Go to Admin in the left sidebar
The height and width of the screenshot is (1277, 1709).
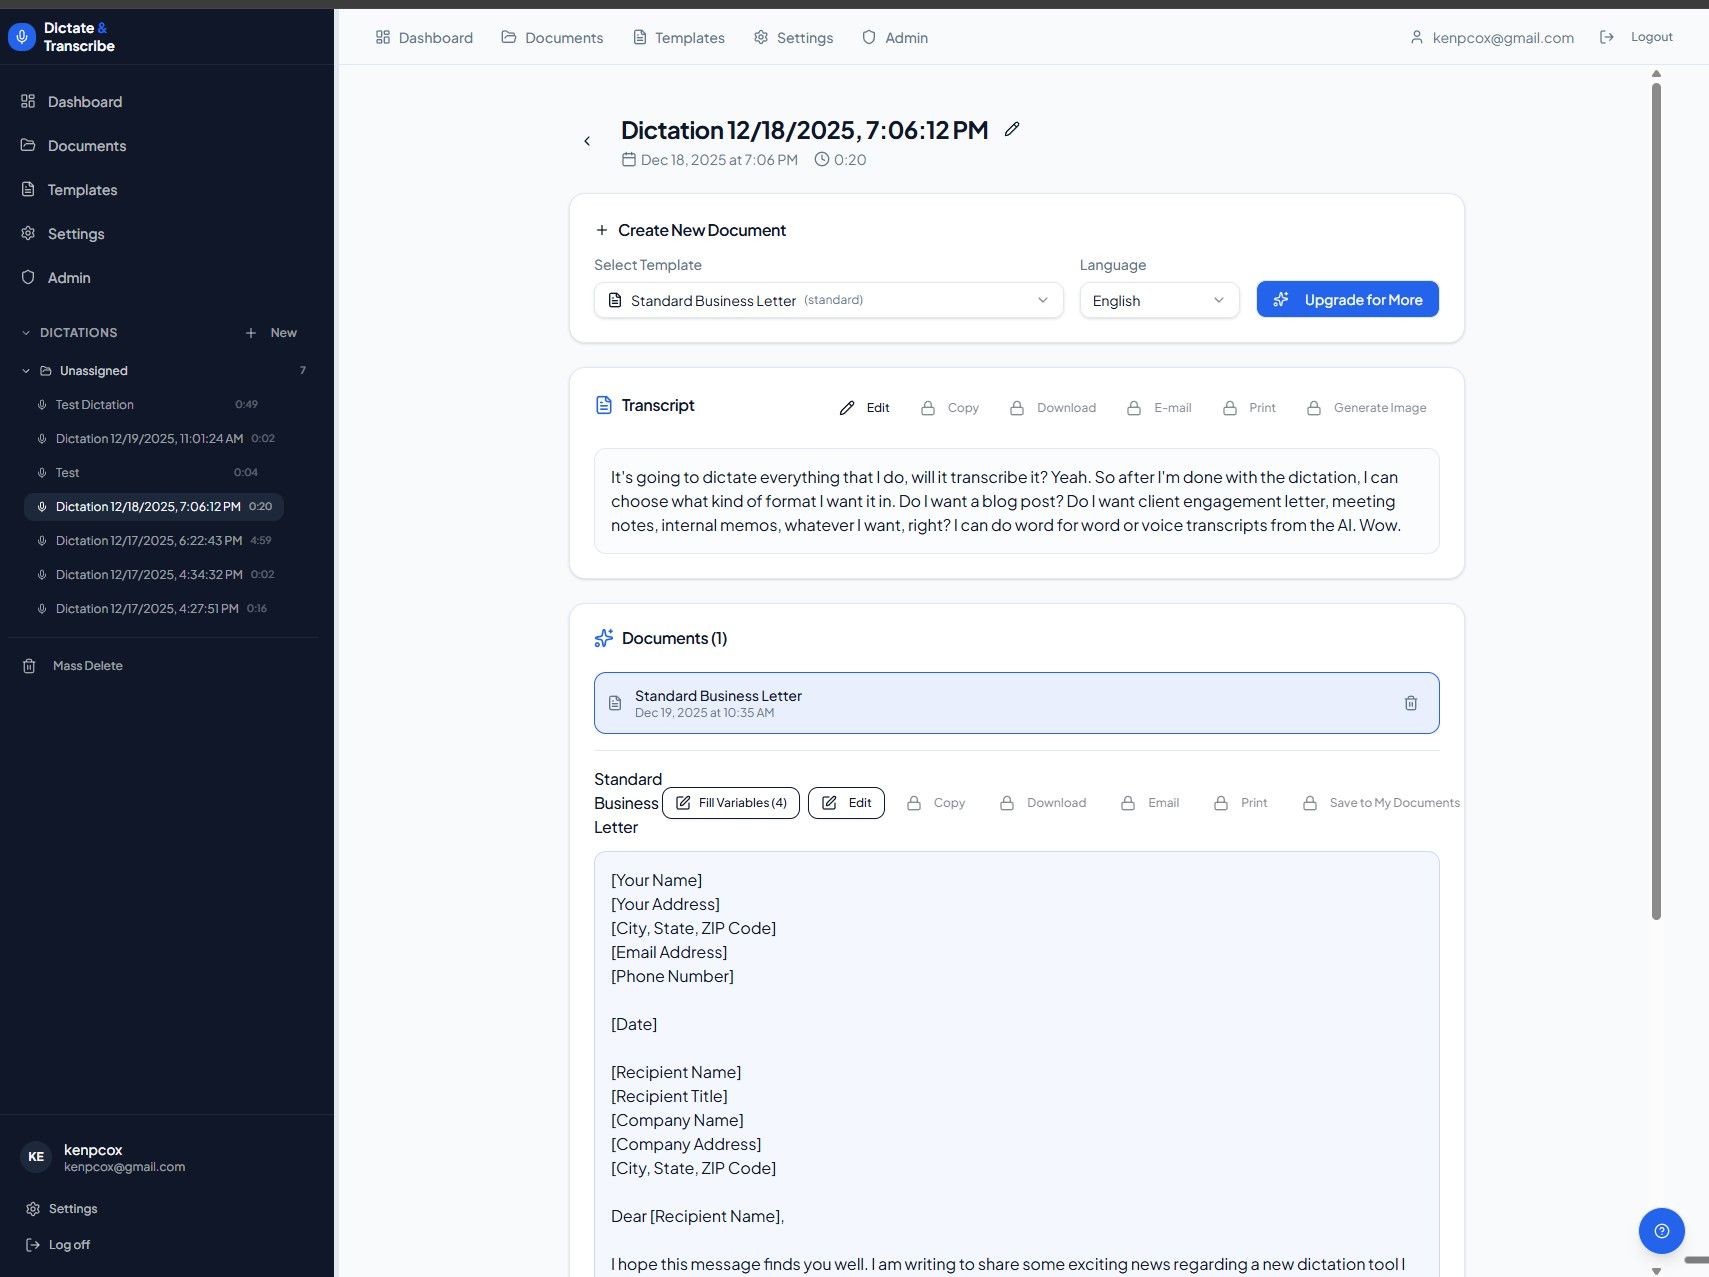tap(69, 278)
